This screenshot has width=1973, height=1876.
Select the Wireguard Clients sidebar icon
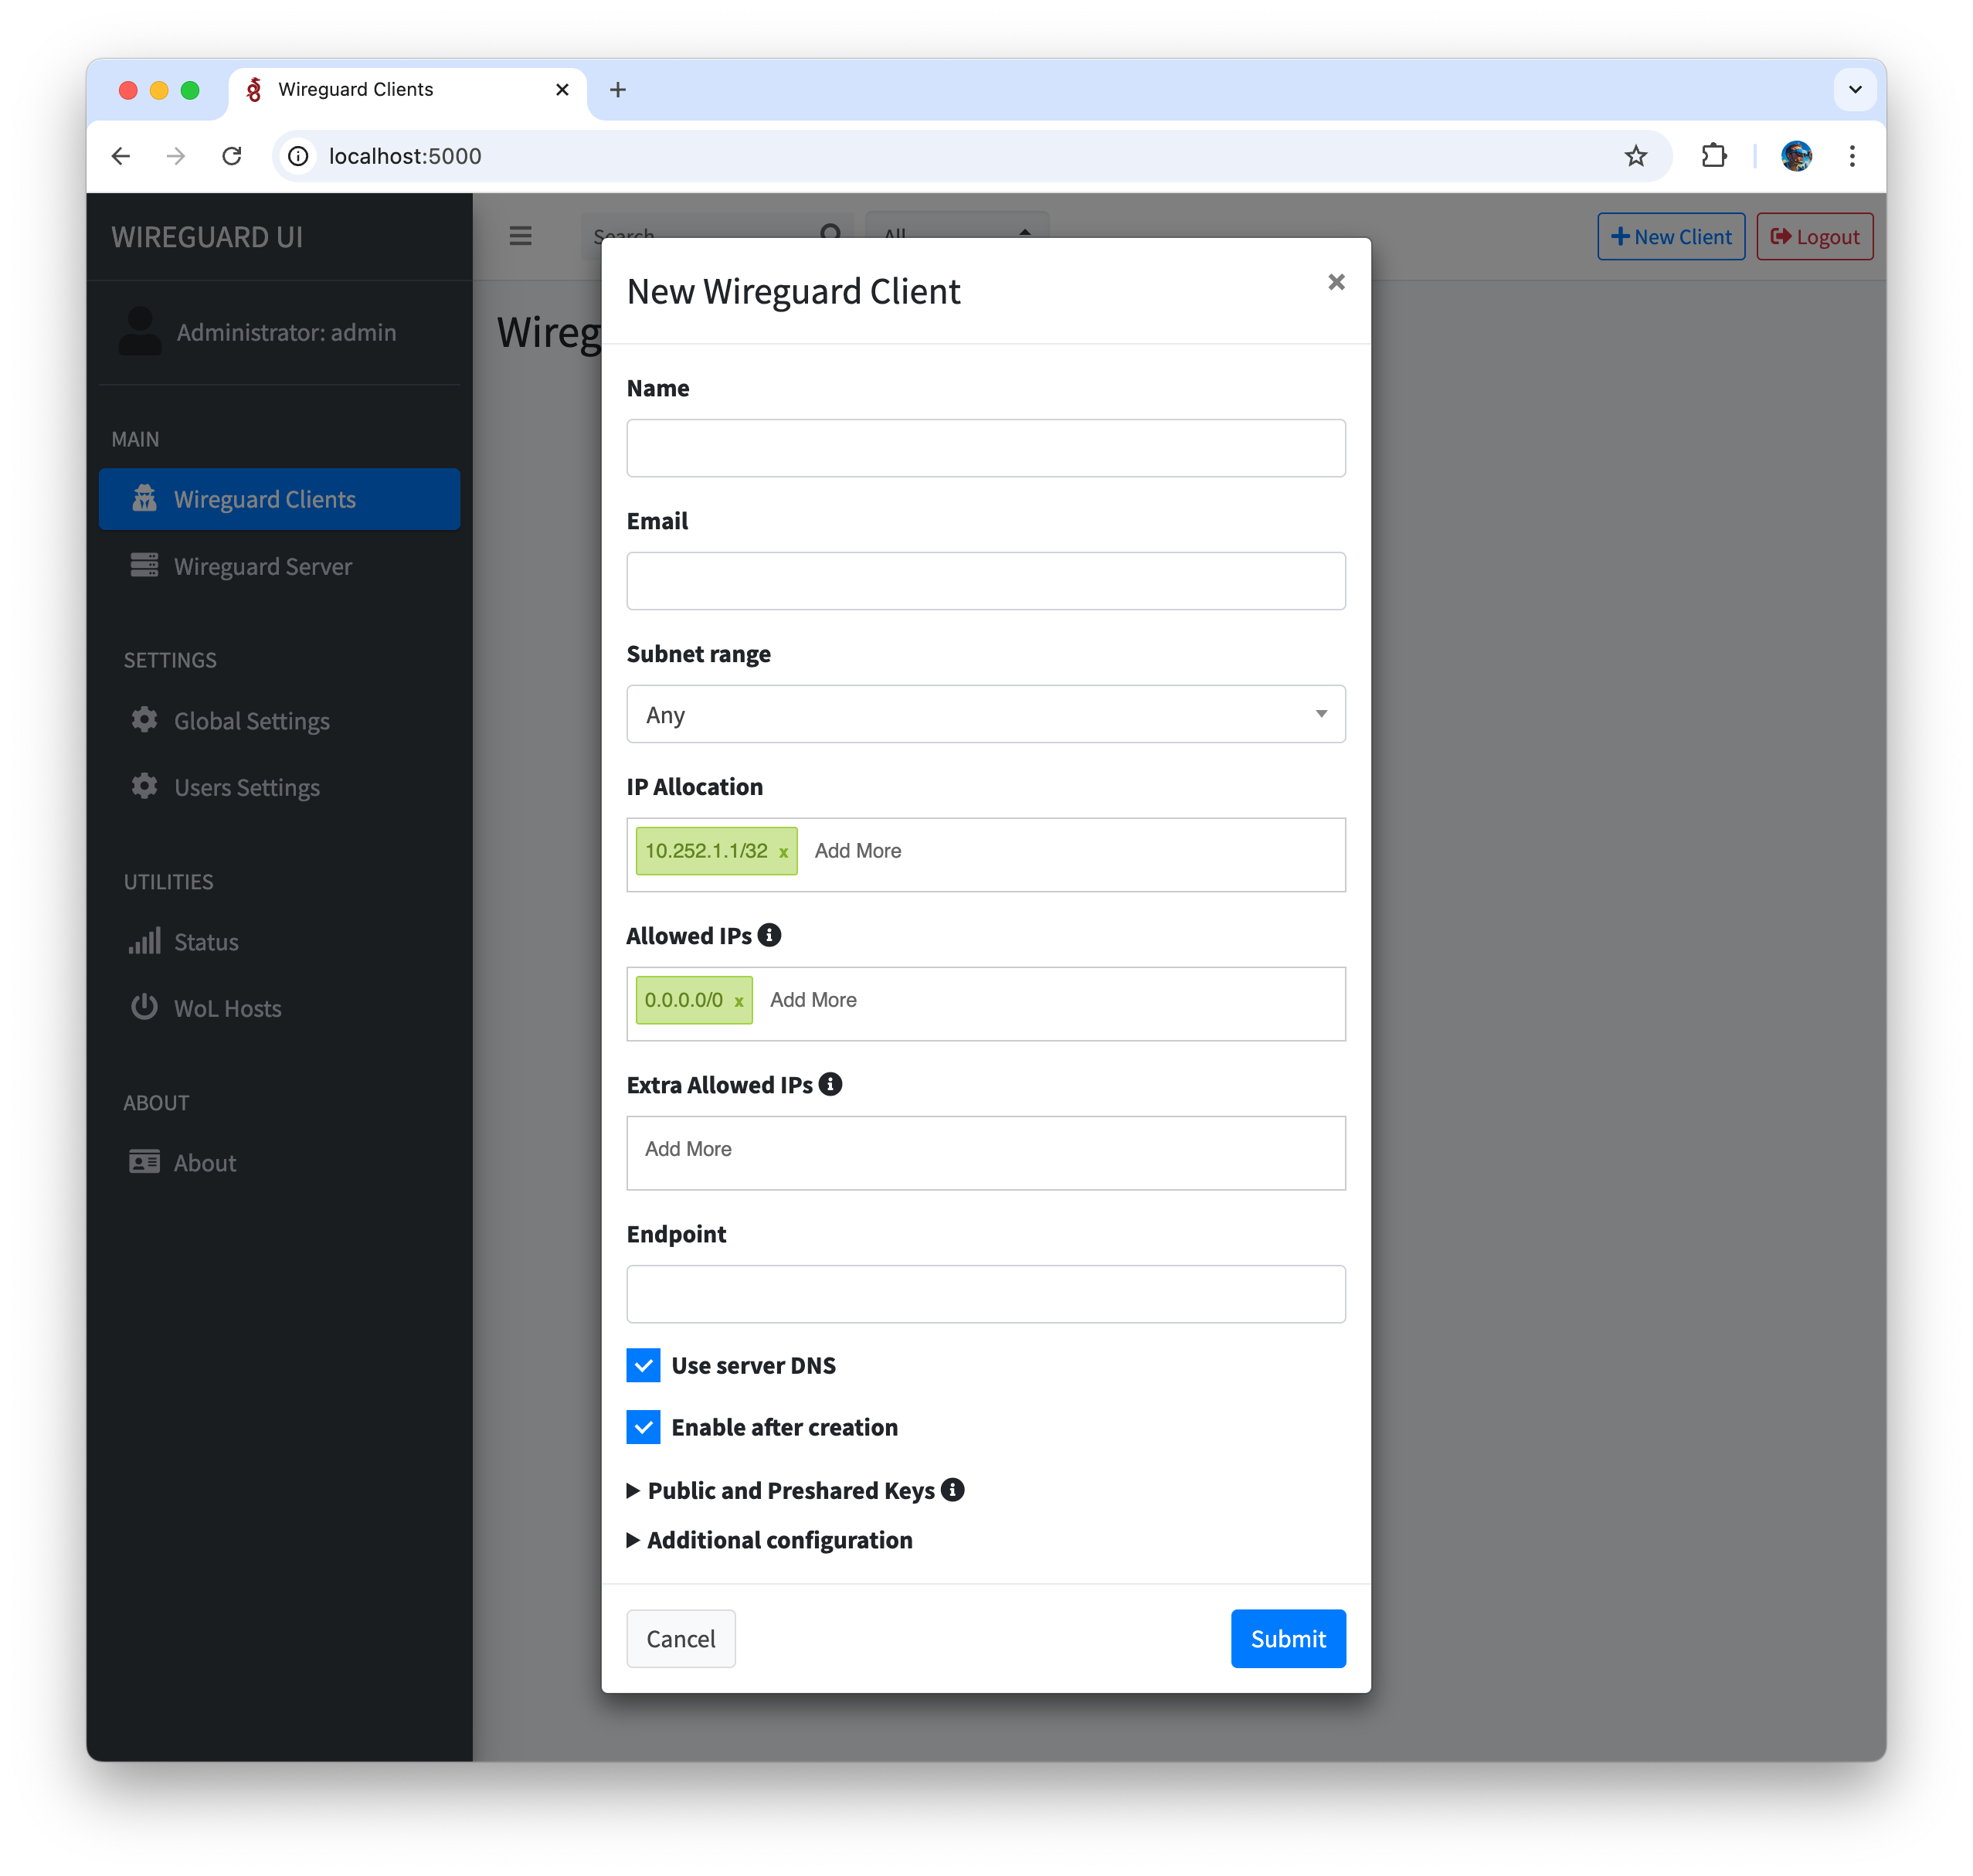click(x=145, y=498)
